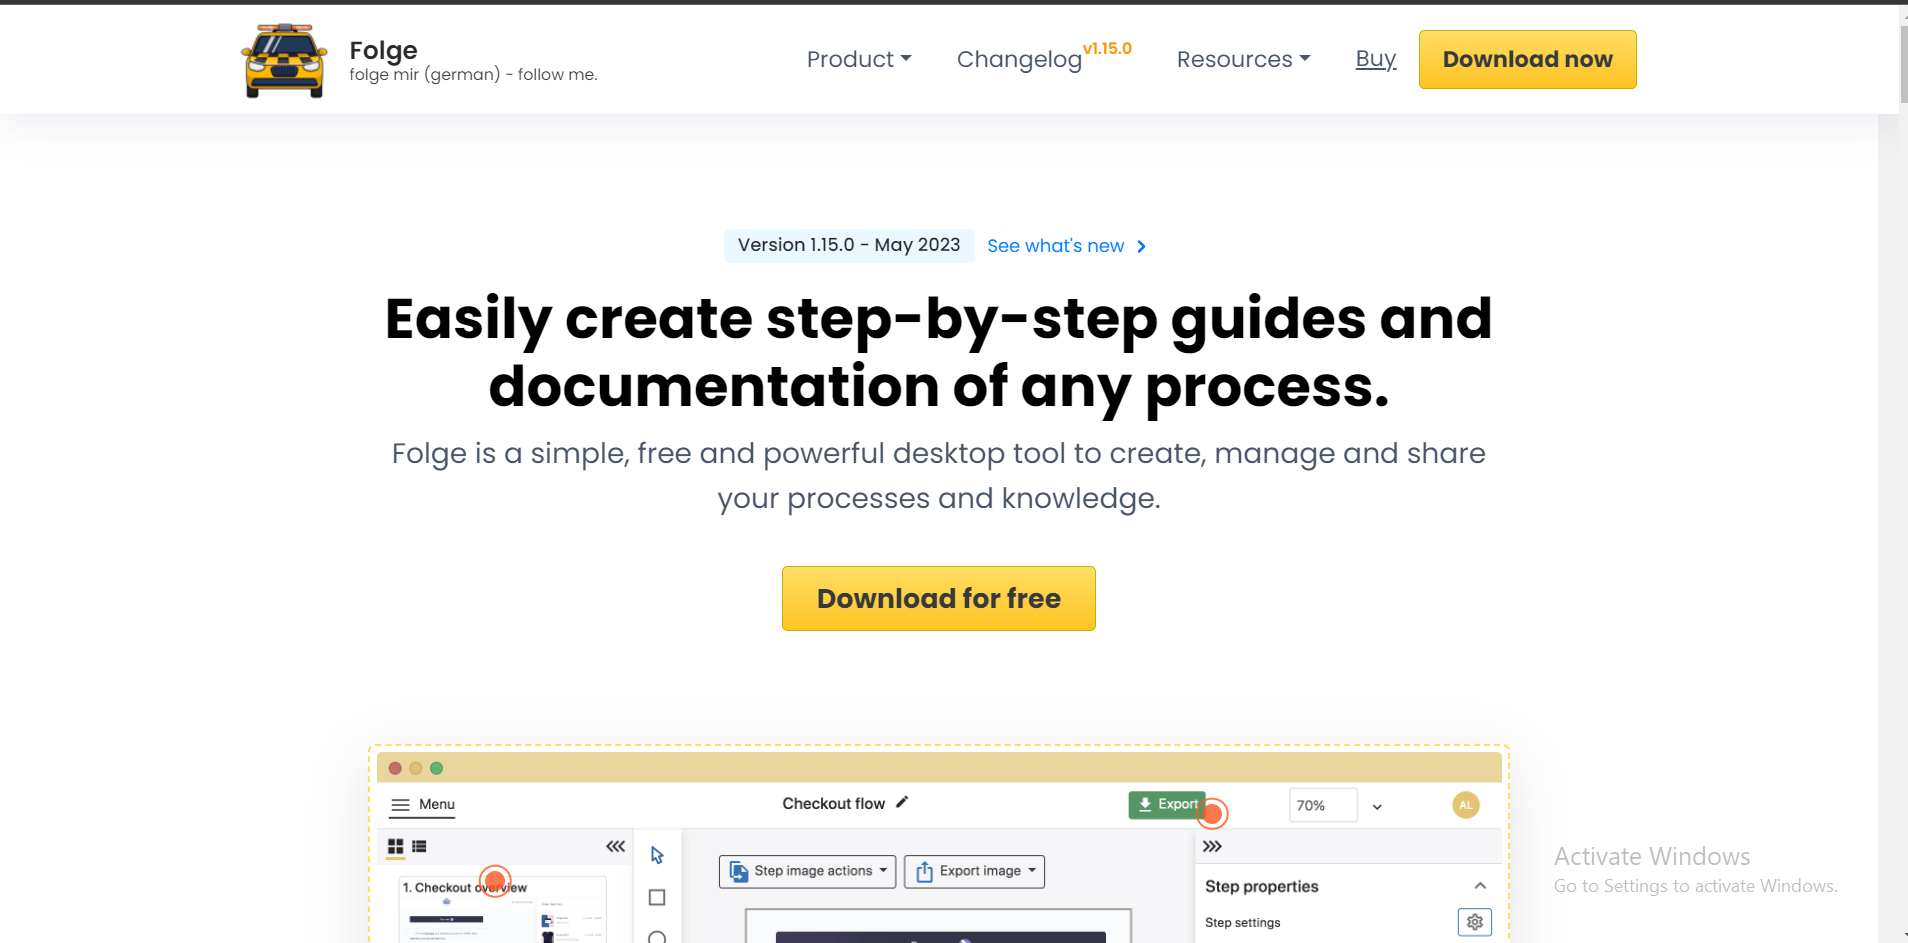Open Step settings gear icon

coord(1474,922)
